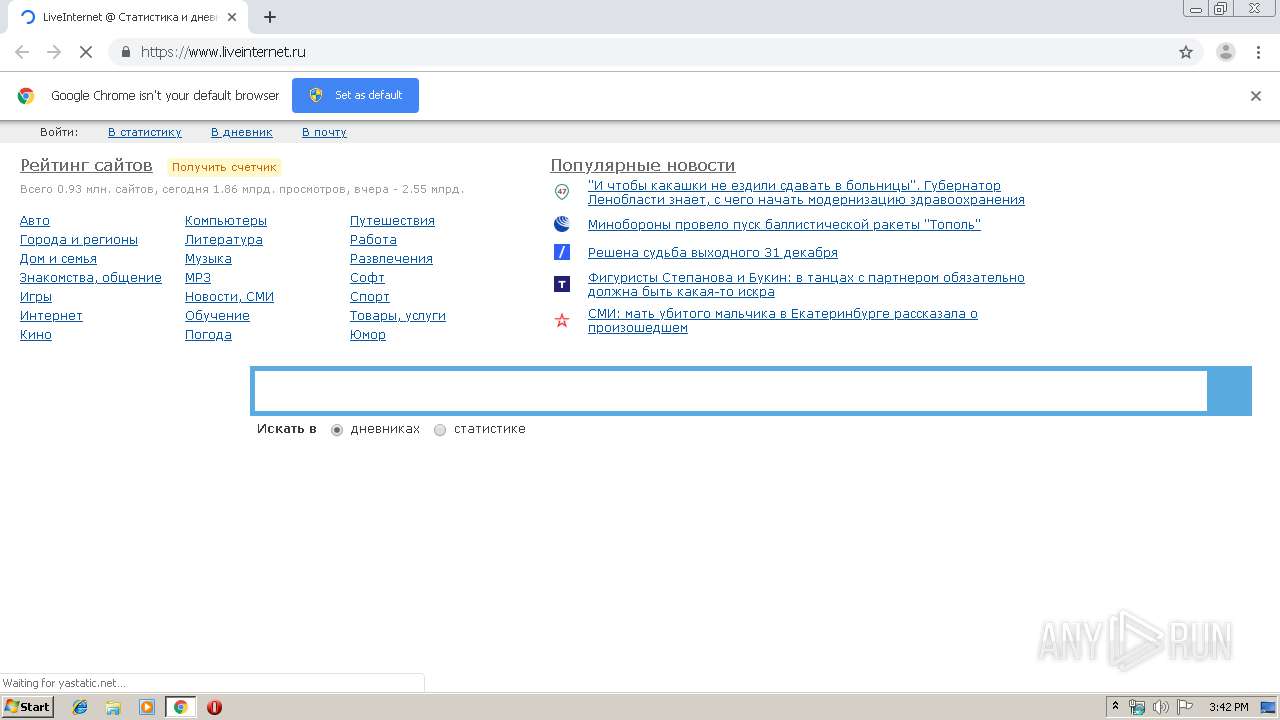The width and height of the screenshot is (1280, 720).
Task: Open news icon beside Ленобласти headline
Action: [x=562, y=192]
